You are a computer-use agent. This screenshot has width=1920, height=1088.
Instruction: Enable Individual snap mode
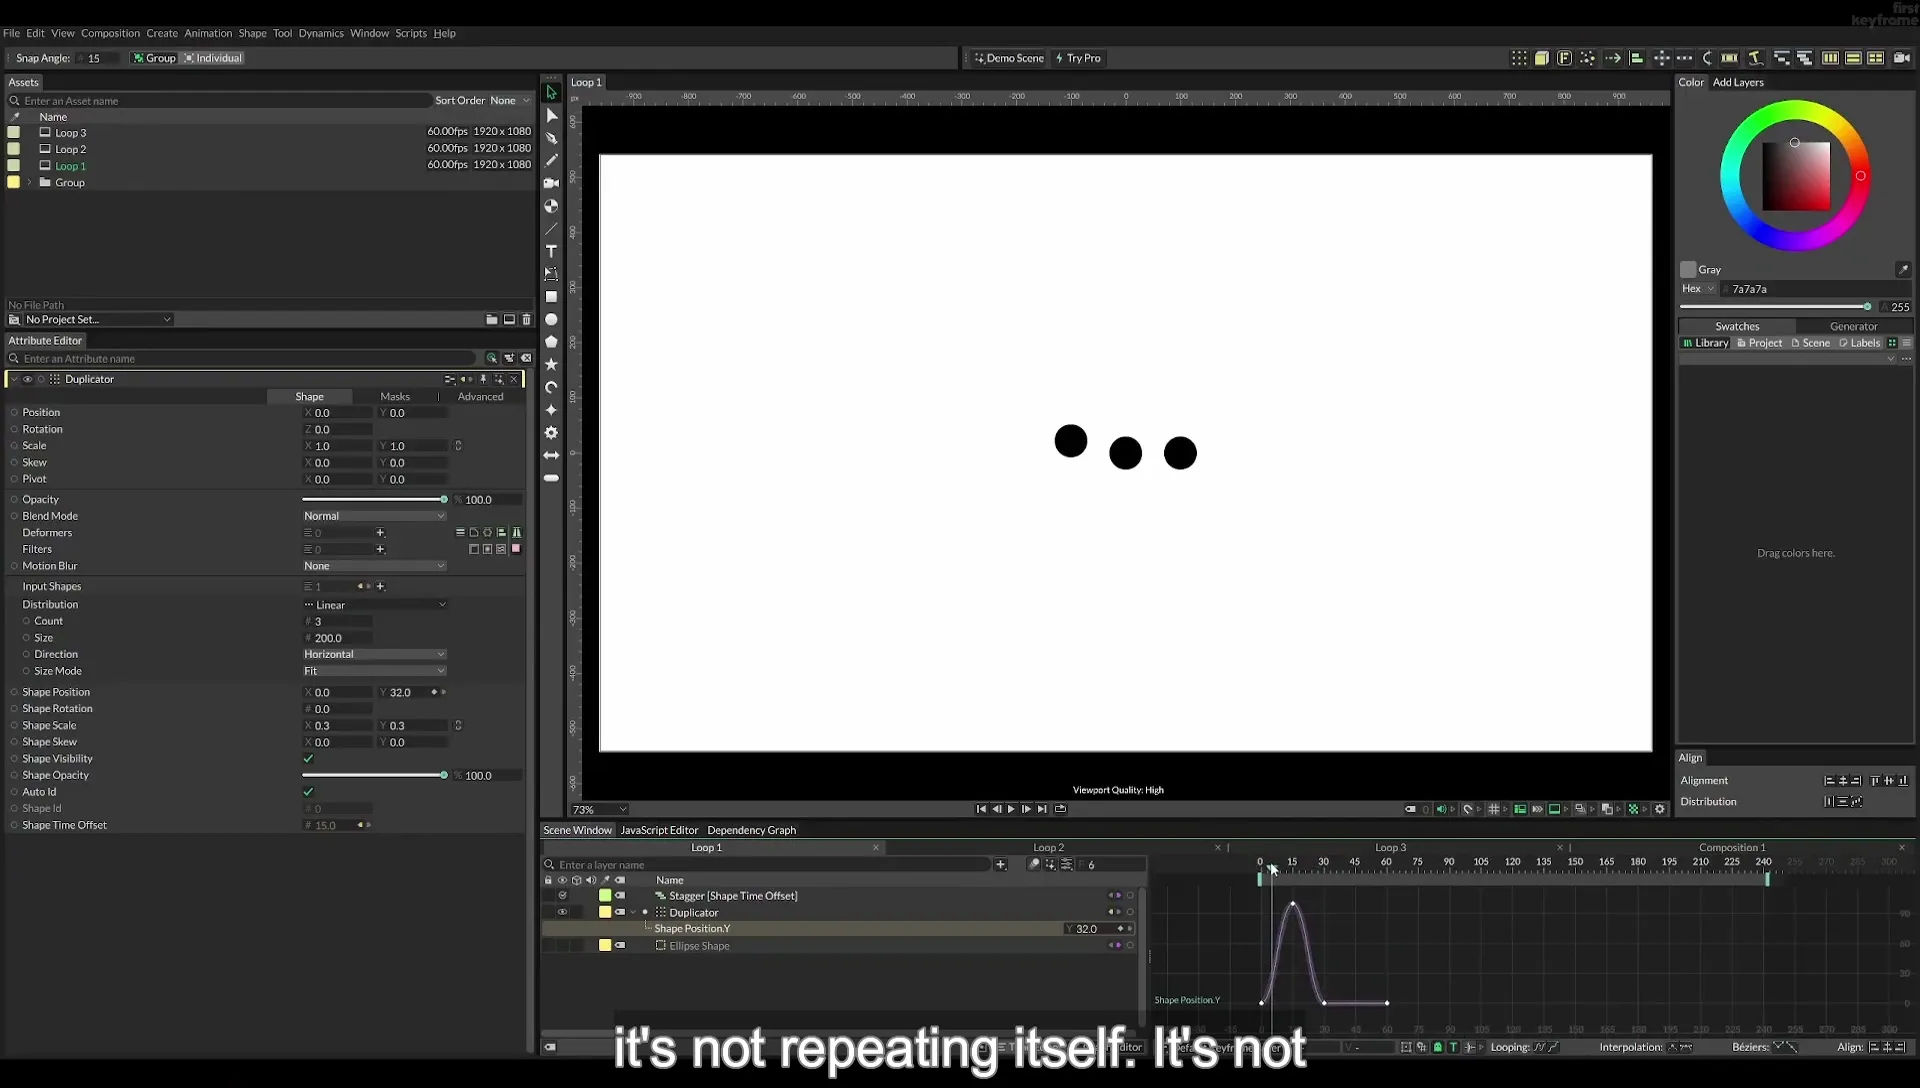(213, 58)
